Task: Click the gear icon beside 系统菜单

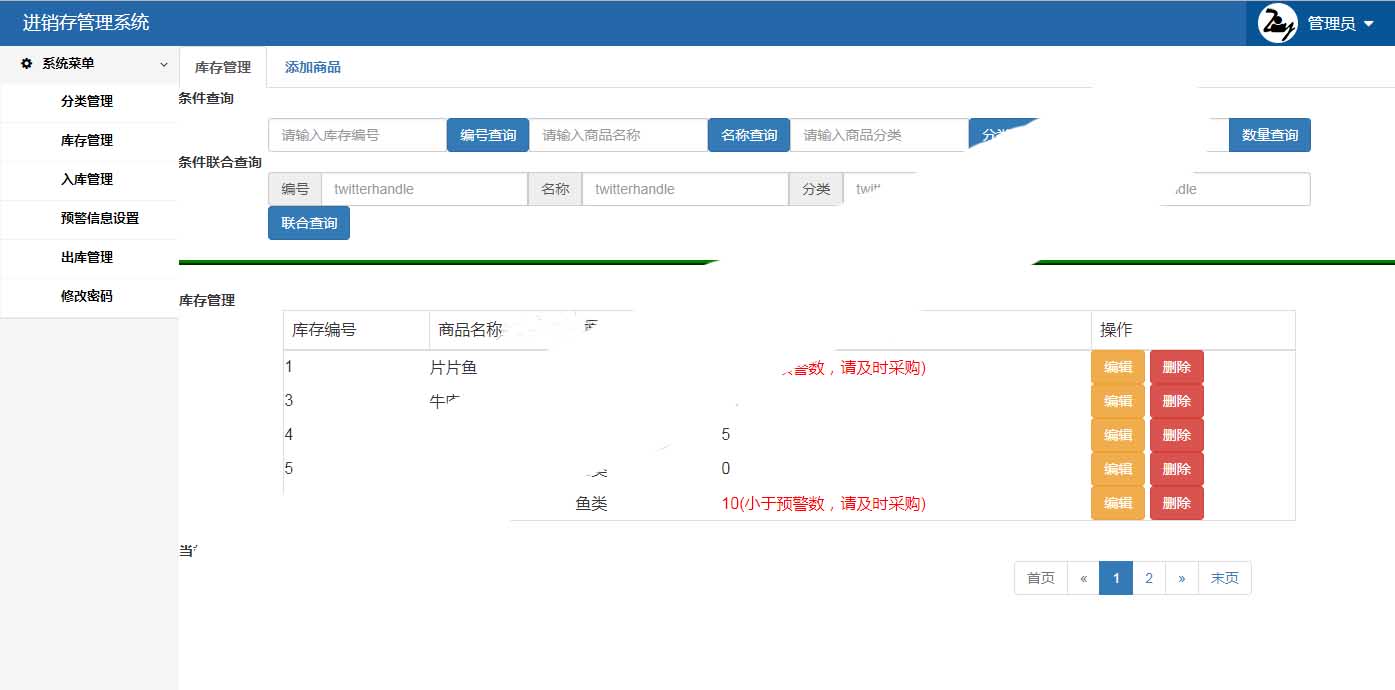Action: pos(27,63)
